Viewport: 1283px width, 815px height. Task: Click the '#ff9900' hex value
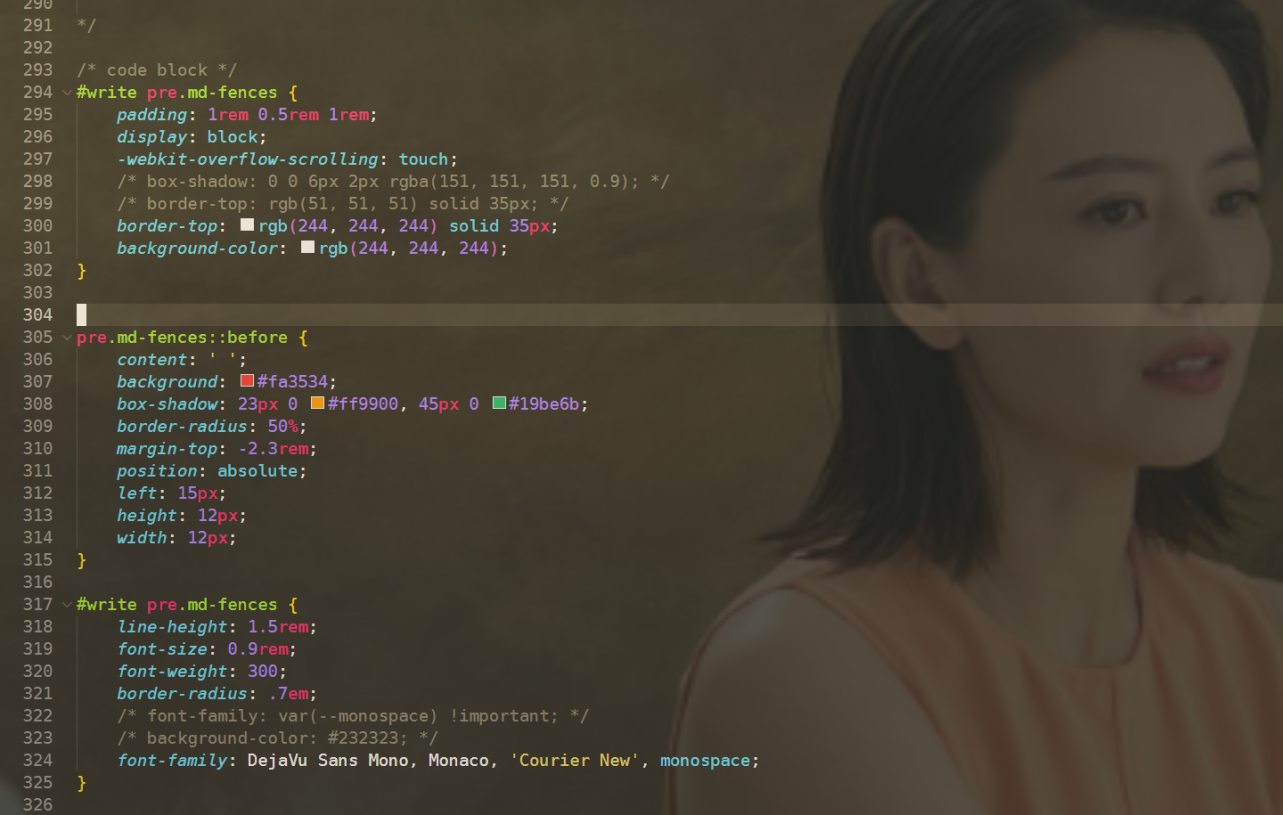point(363,404)
